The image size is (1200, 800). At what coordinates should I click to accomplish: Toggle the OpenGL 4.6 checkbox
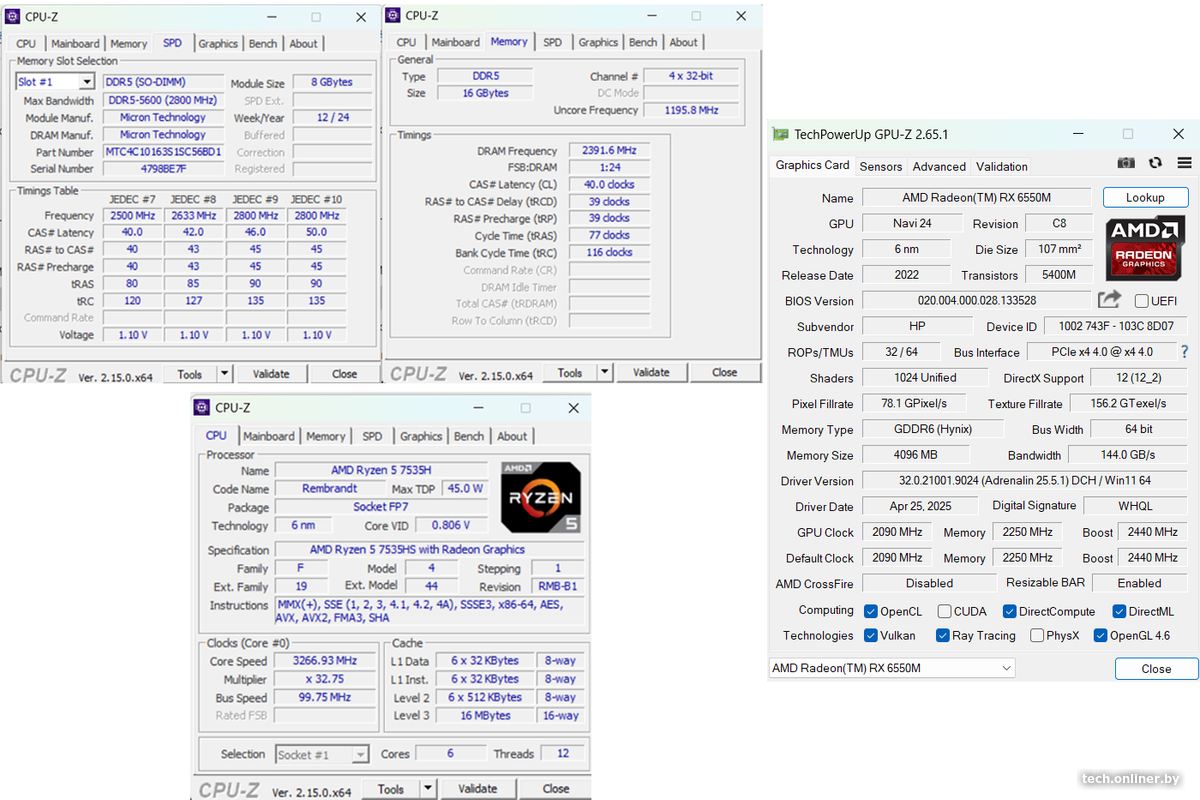[1100, 635]
